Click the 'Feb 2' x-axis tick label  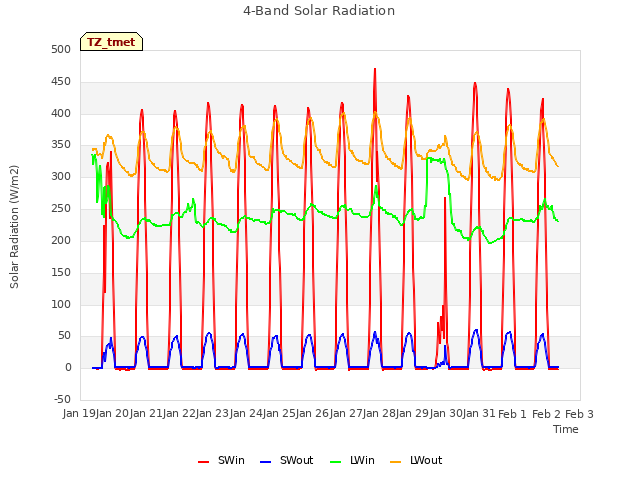(x=546, y=414)
